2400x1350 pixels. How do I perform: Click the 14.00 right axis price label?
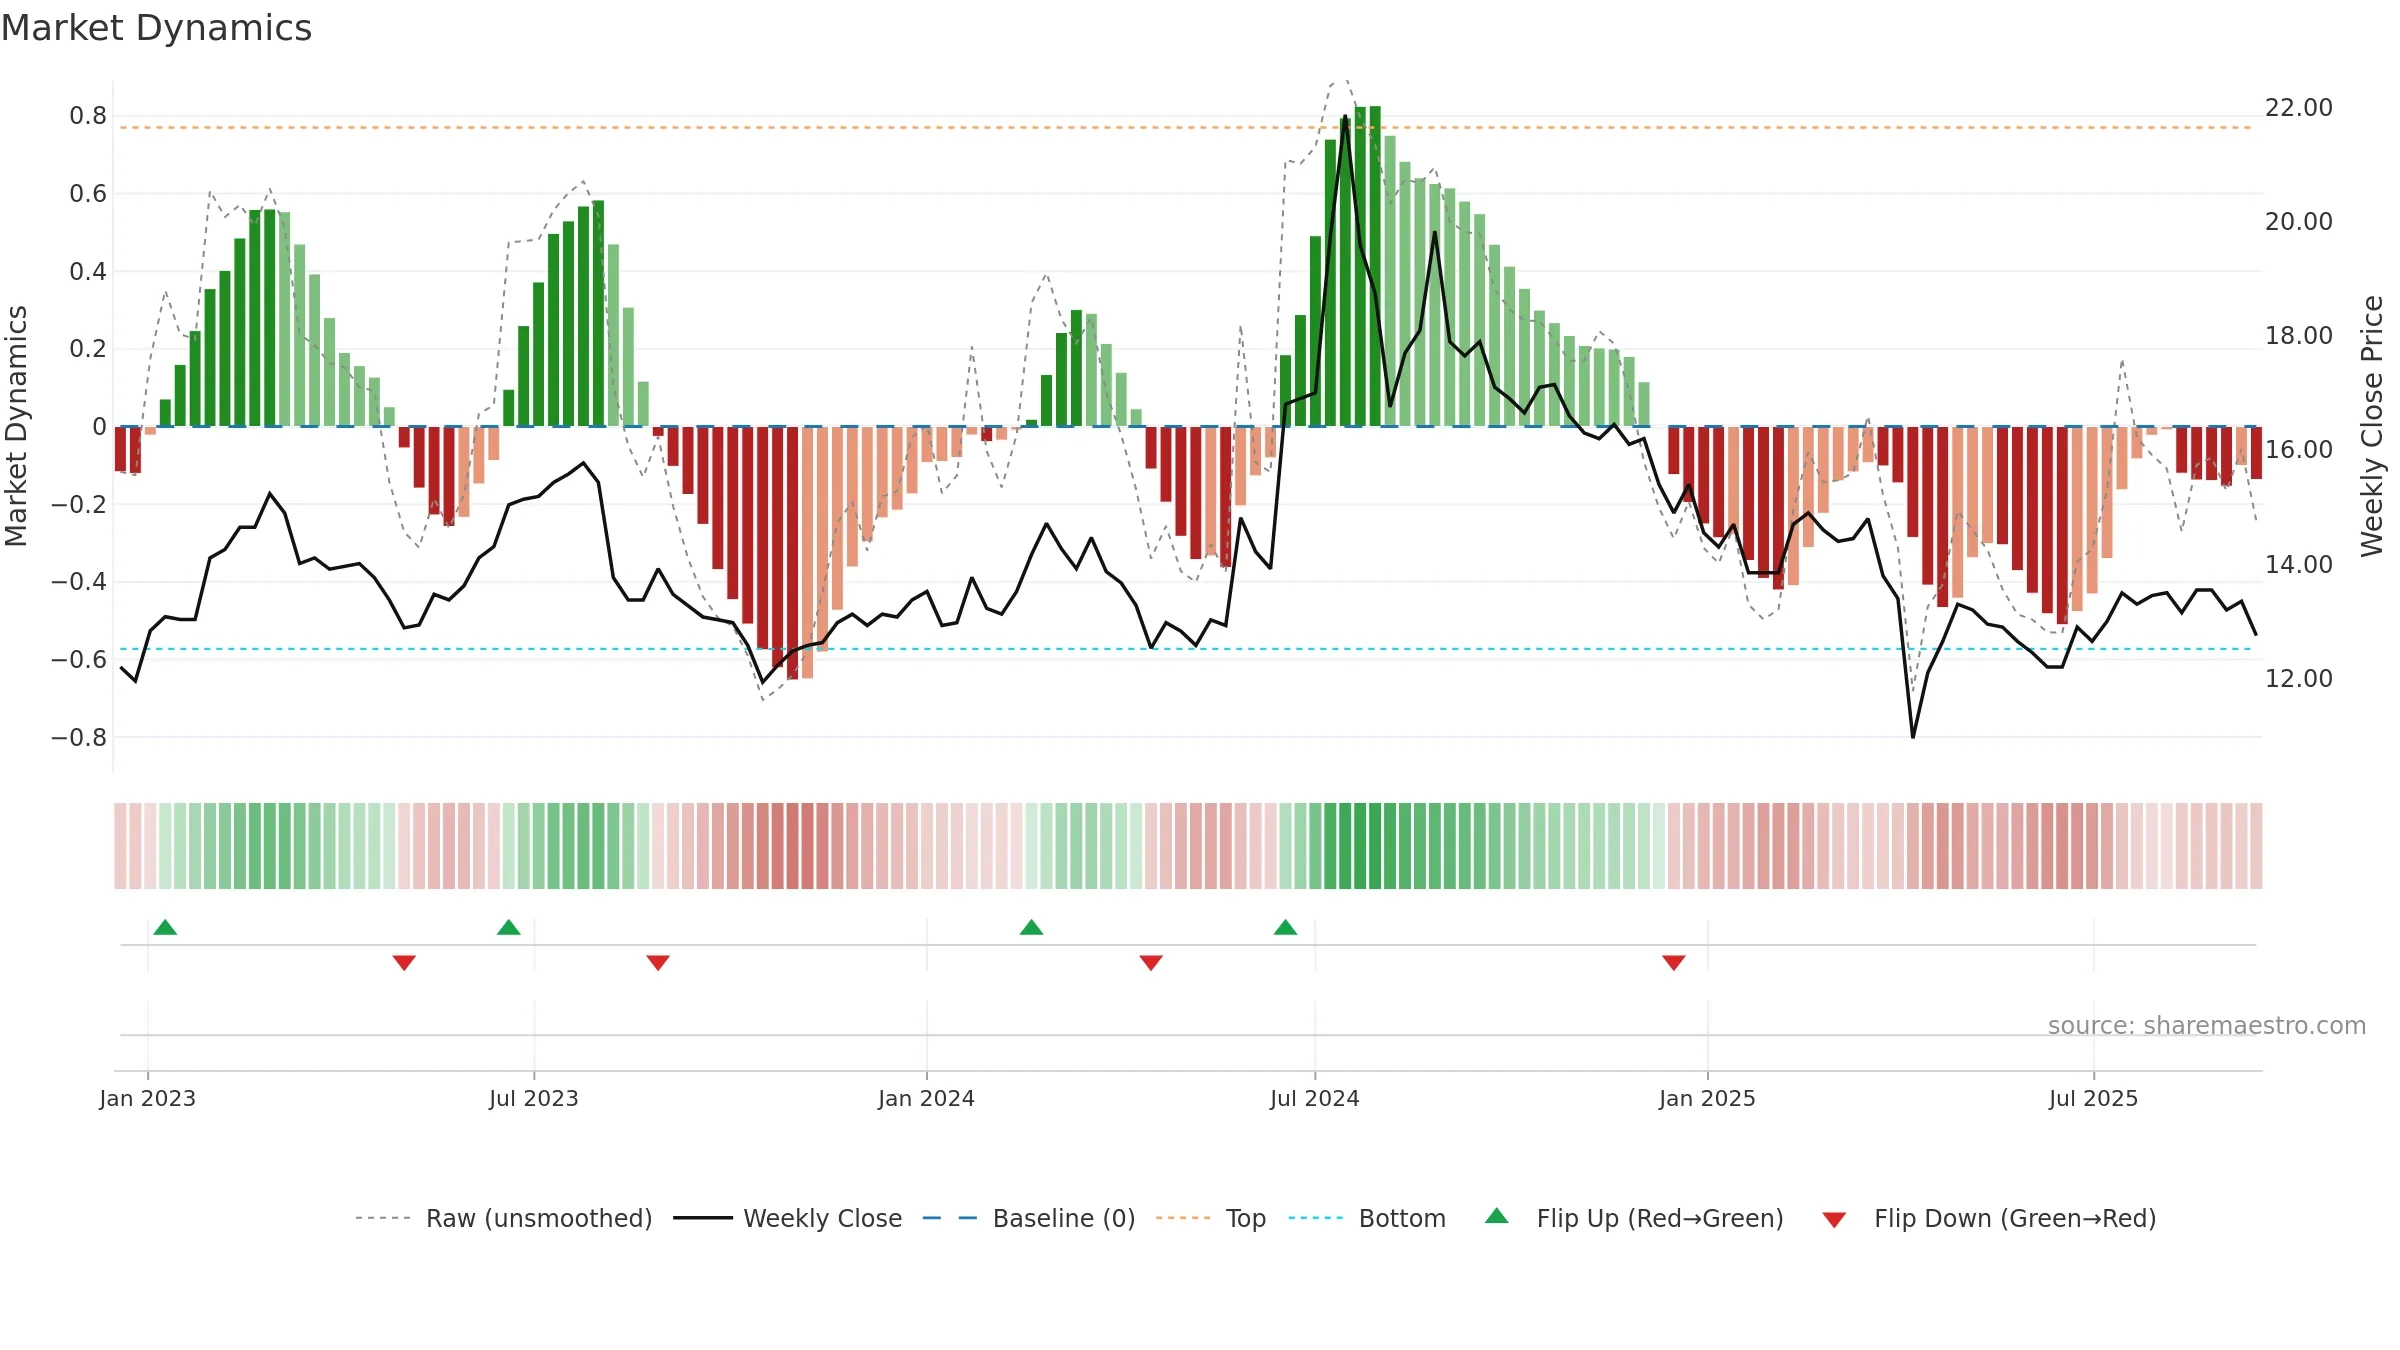click(x=2299, y=564)
